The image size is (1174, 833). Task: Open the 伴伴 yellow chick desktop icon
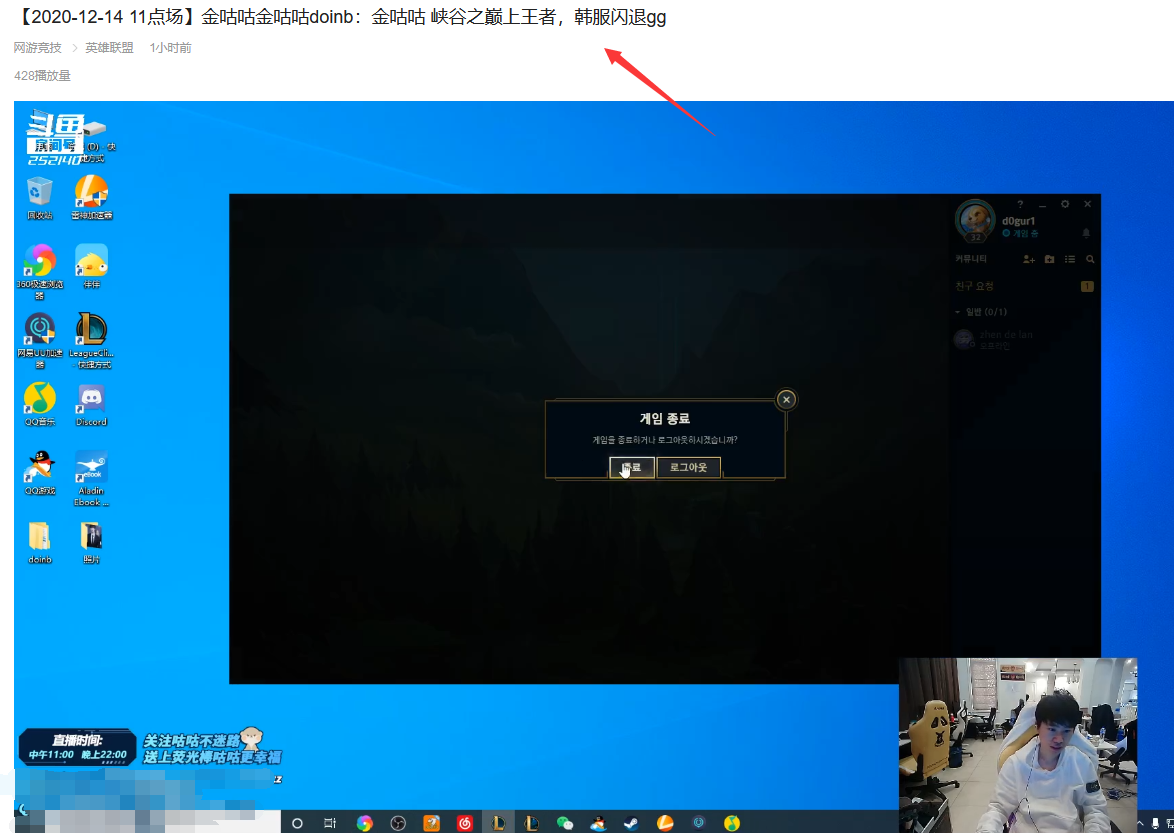tap(91, 266)
